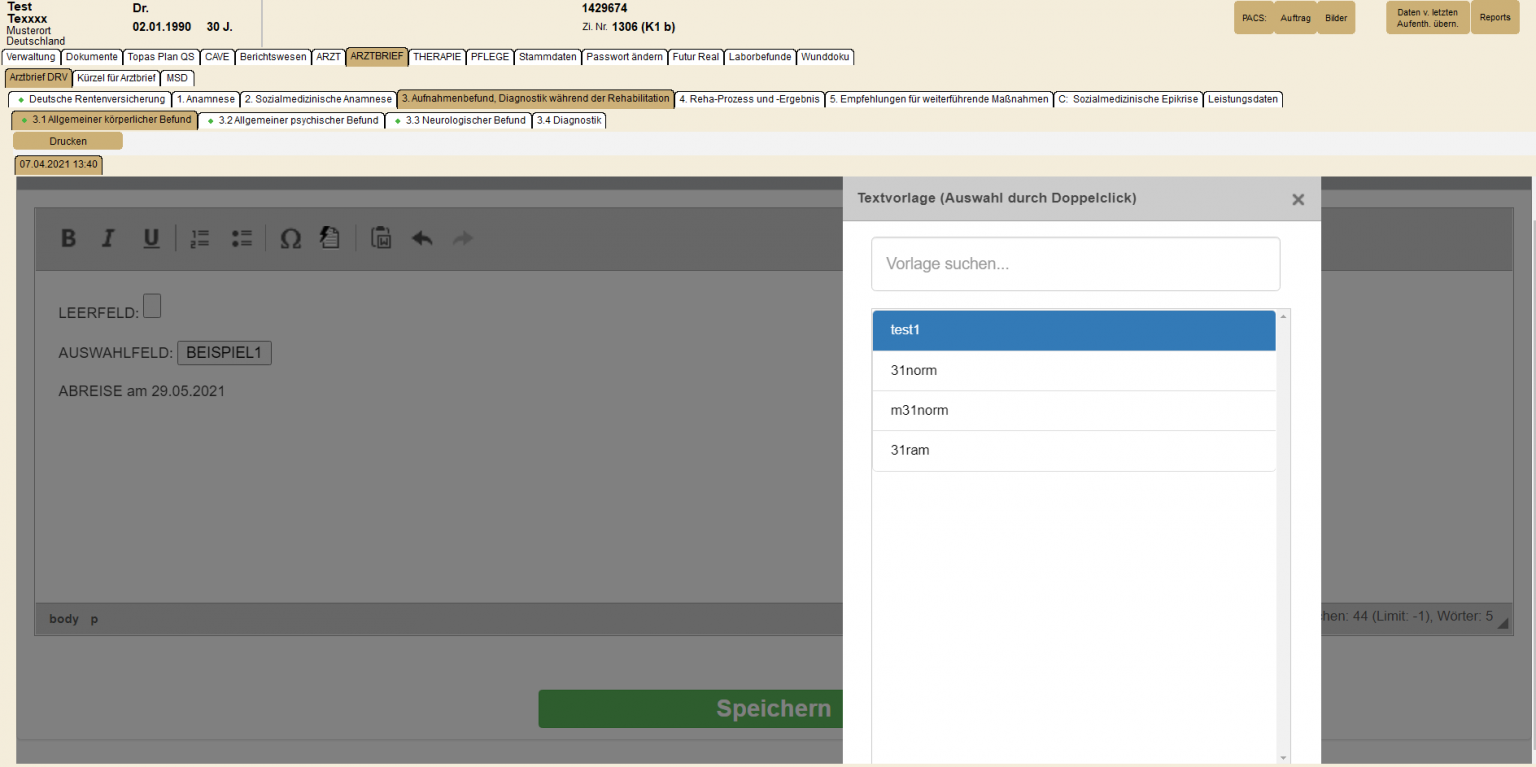Click the Vorlage suchen search field

point(1075,264)
